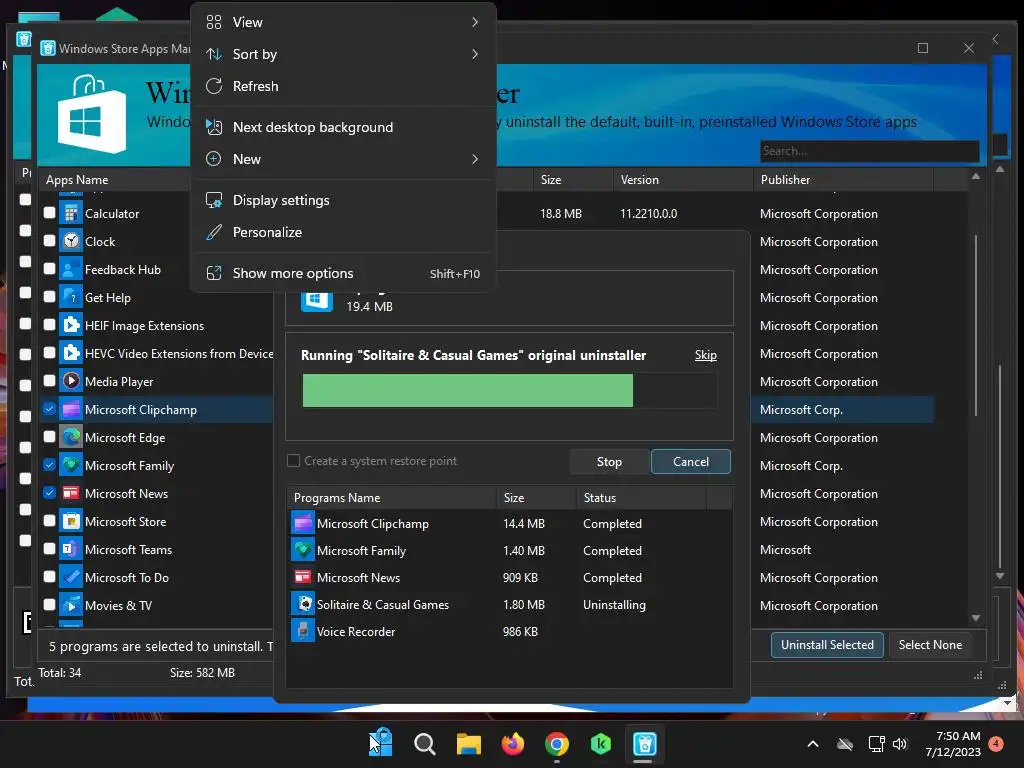The width and height of the screenshot is (1024, 768).
Task: Click the Microsoft Edge icon in the apps list
Action: [71, 438]
